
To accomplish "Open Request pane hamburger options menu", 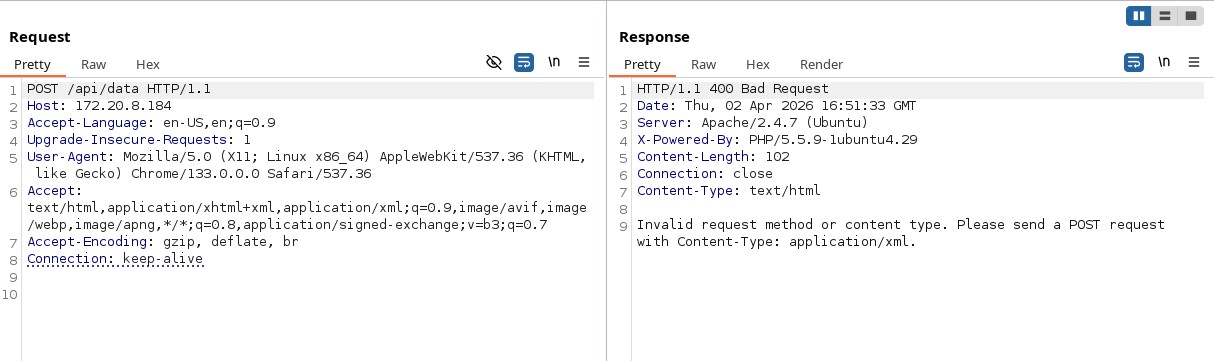I will [x=584, y=62].
